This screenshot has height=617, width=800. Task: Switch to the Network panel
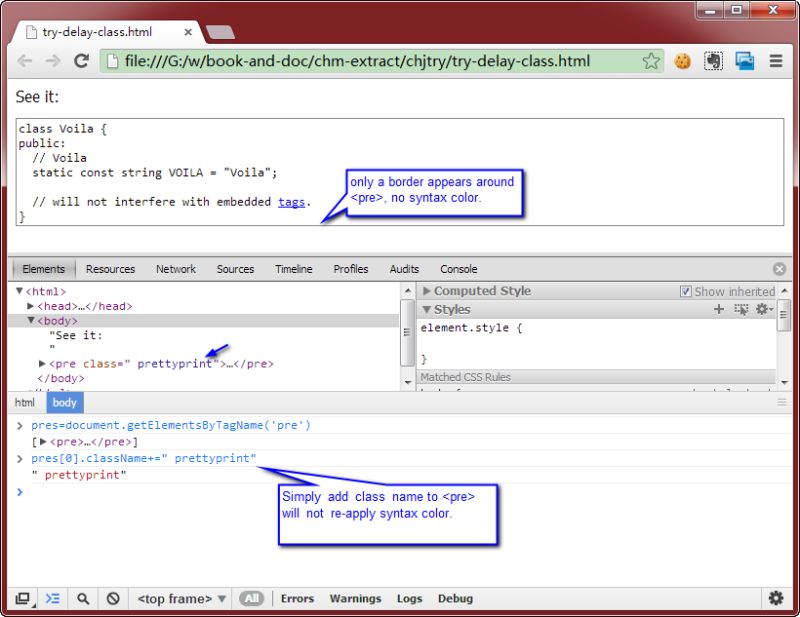point(176,268)
